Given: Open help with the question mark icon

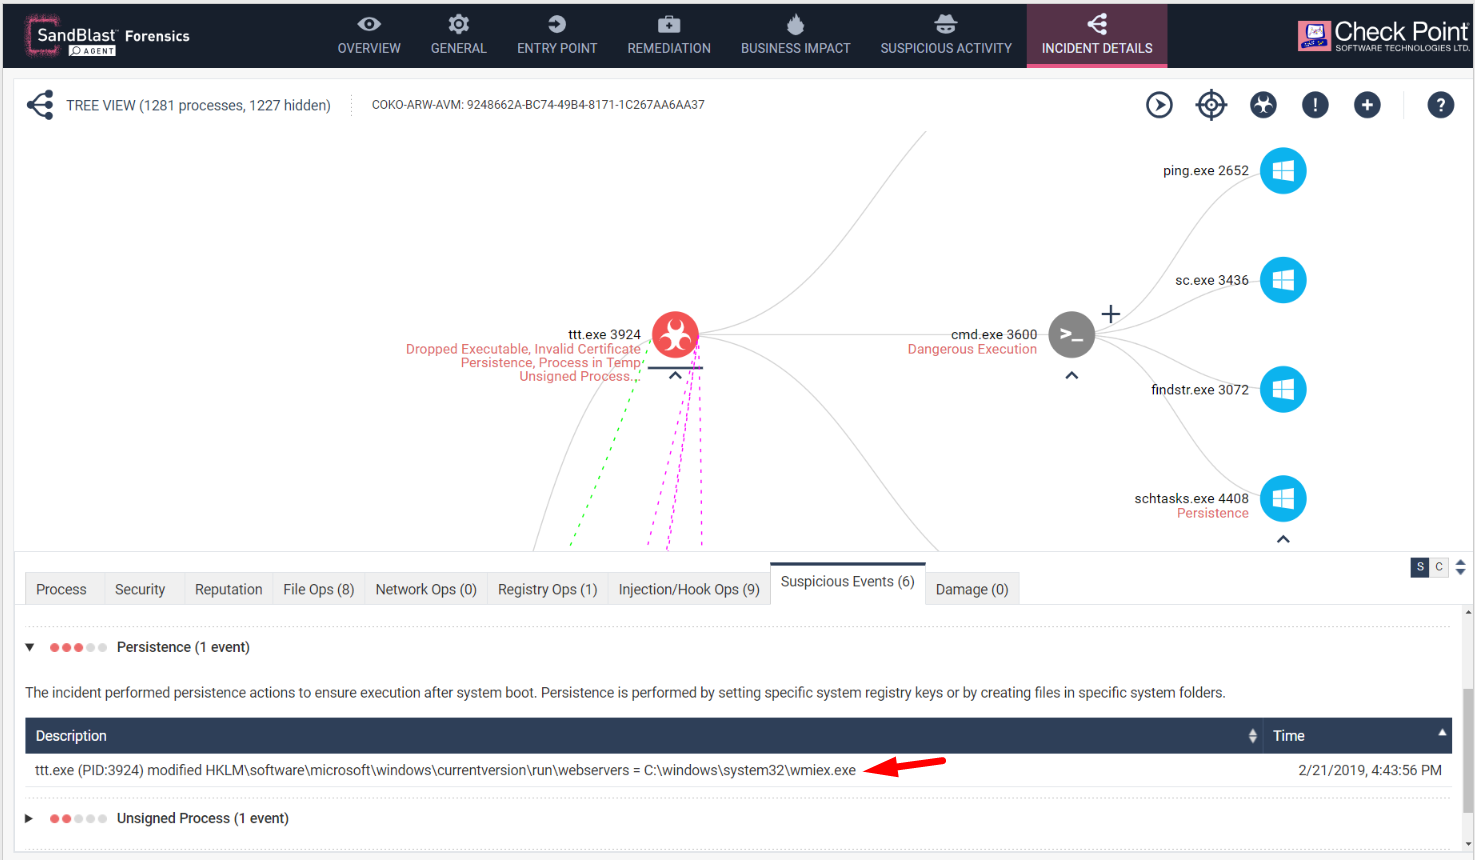Looking at the screenshot, I should coord(1440,104).
